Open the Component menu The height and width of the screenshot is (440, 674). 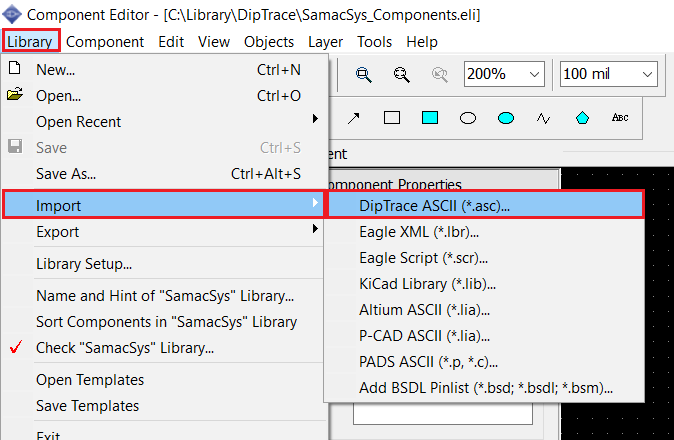(105, 41)
